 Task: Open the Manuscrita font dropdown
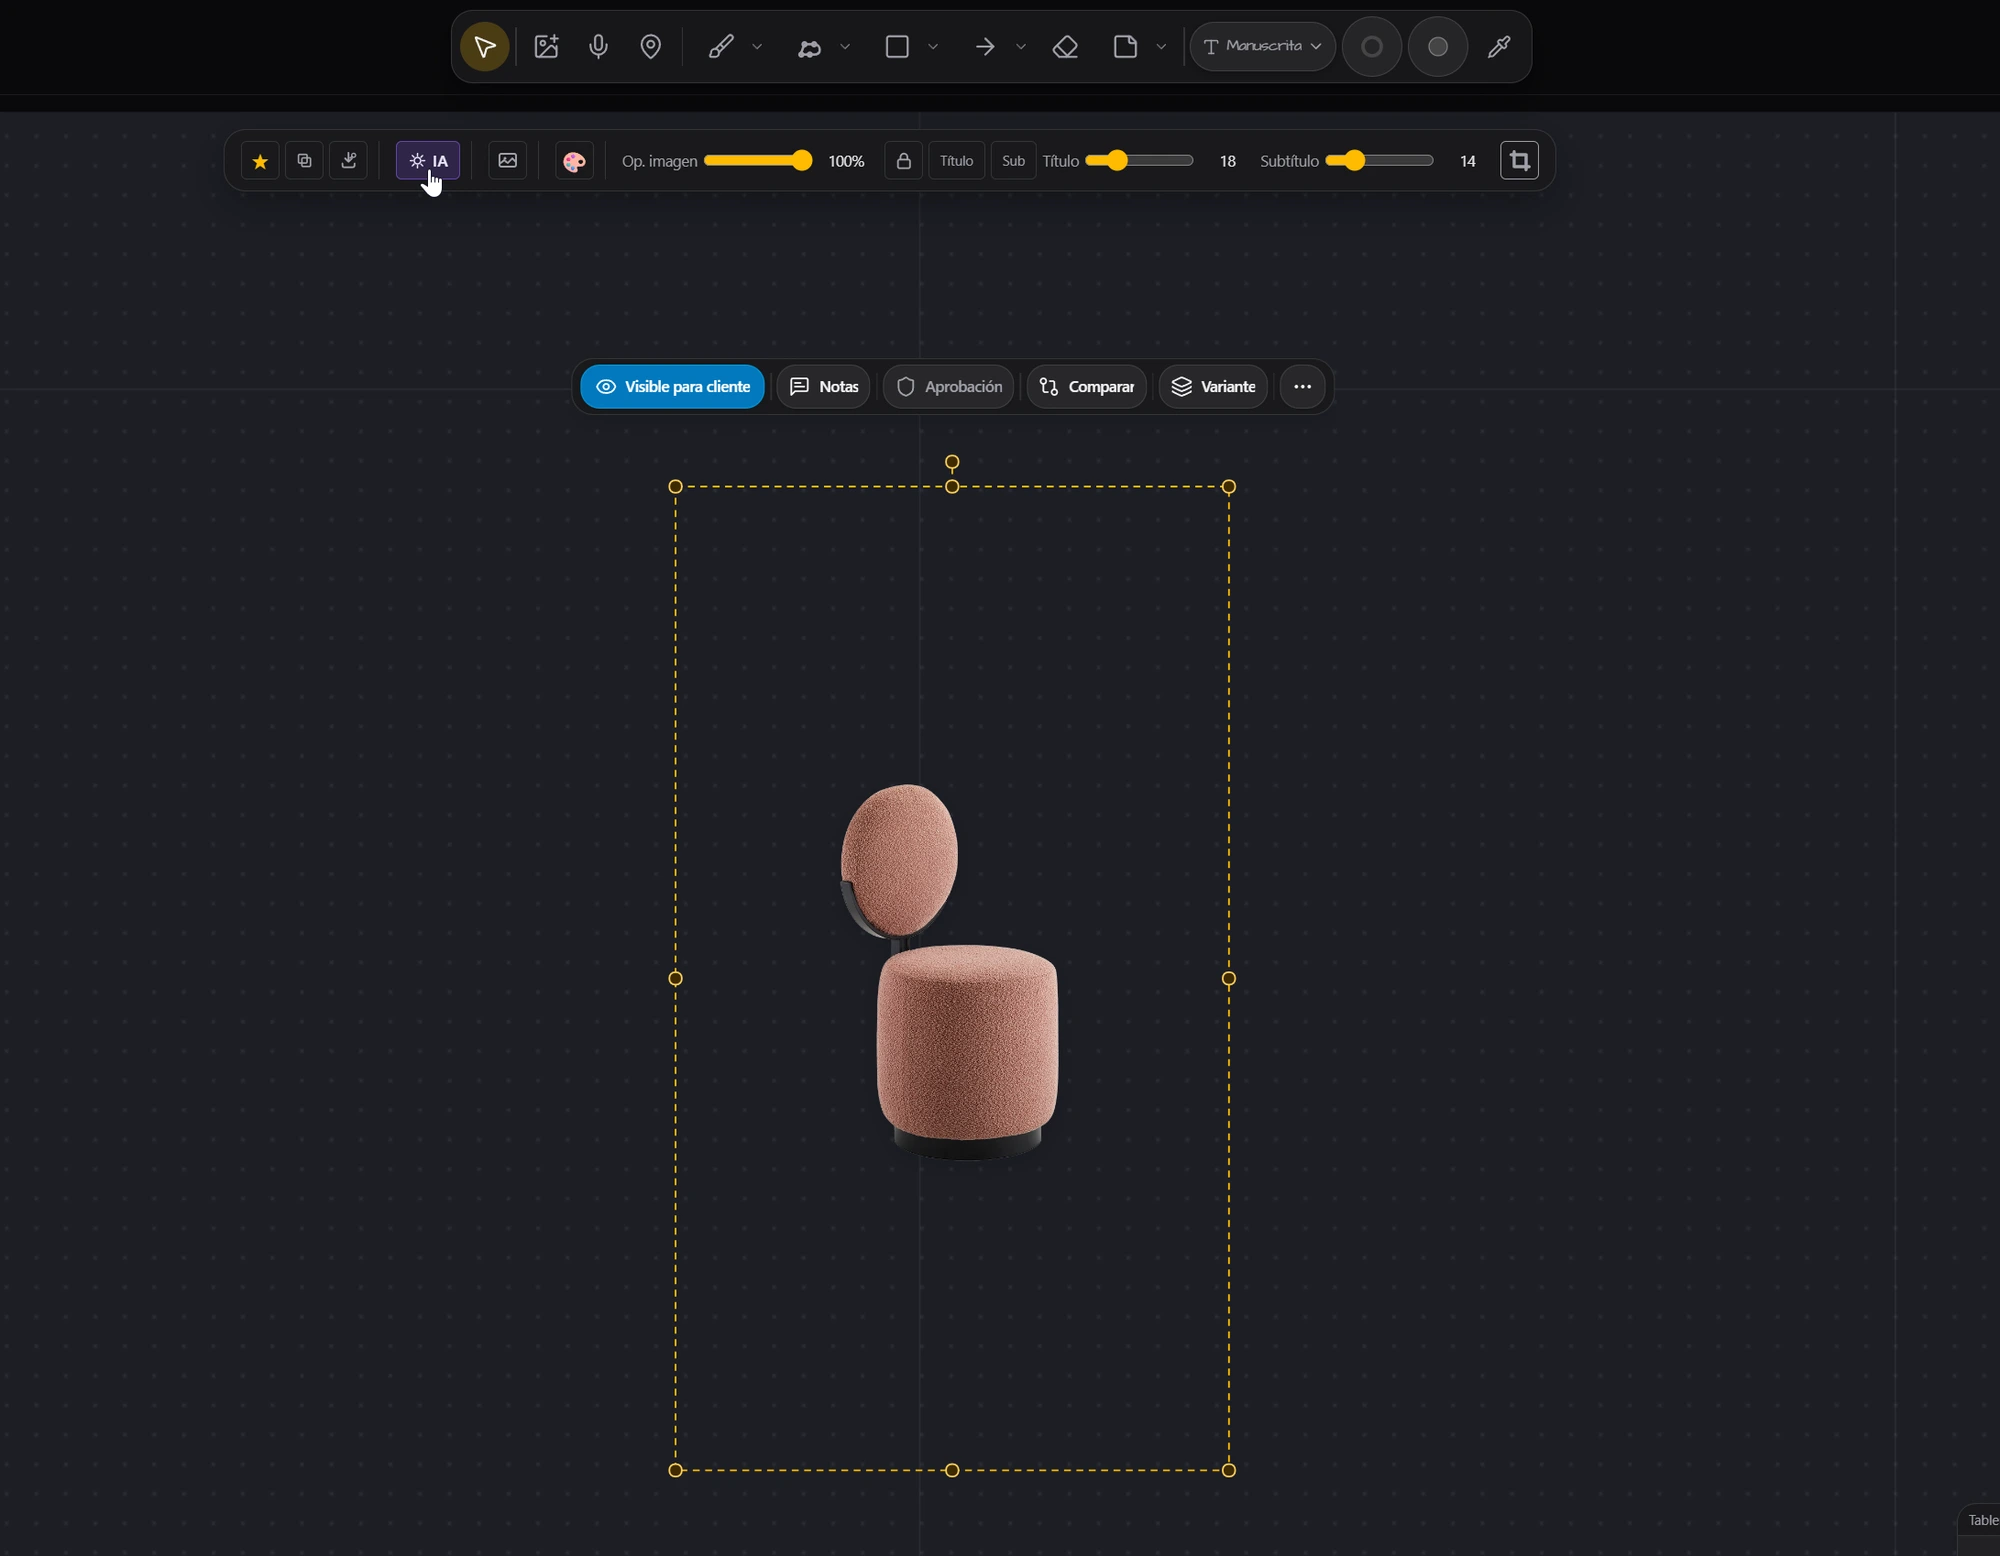(x=1263, y=47)
